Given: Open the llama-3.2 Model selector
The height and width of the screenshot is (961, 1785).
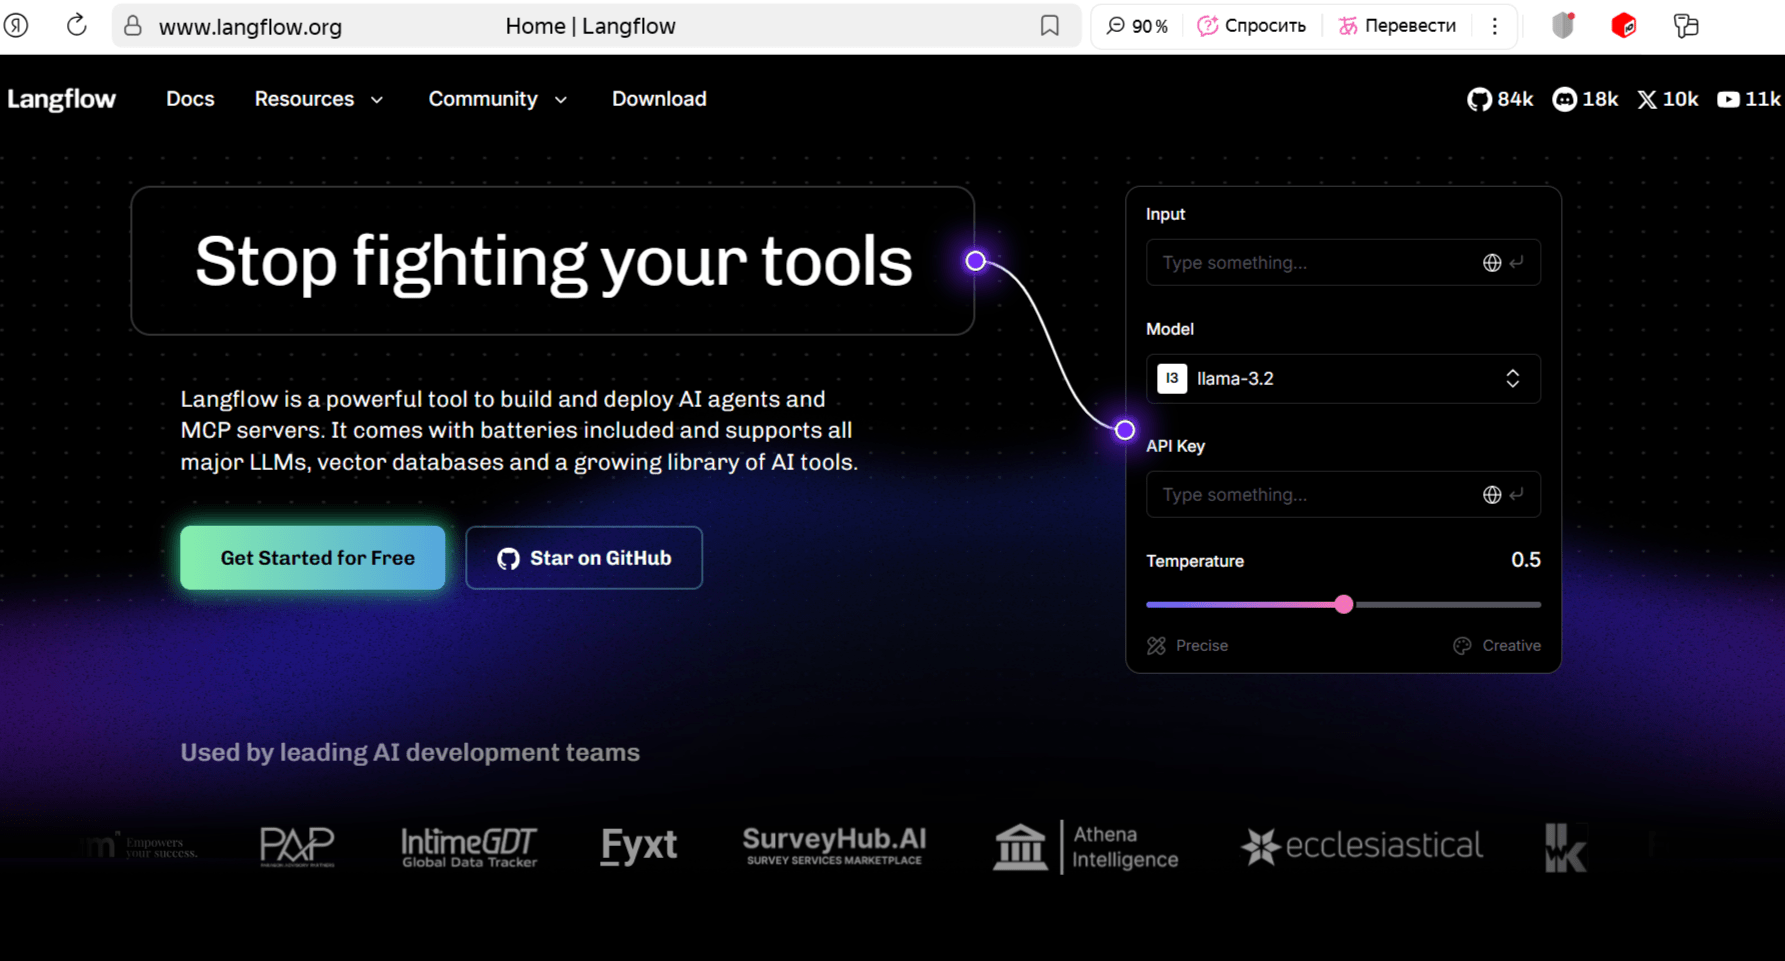Looking at the screenshot, I should point(1342,379).
